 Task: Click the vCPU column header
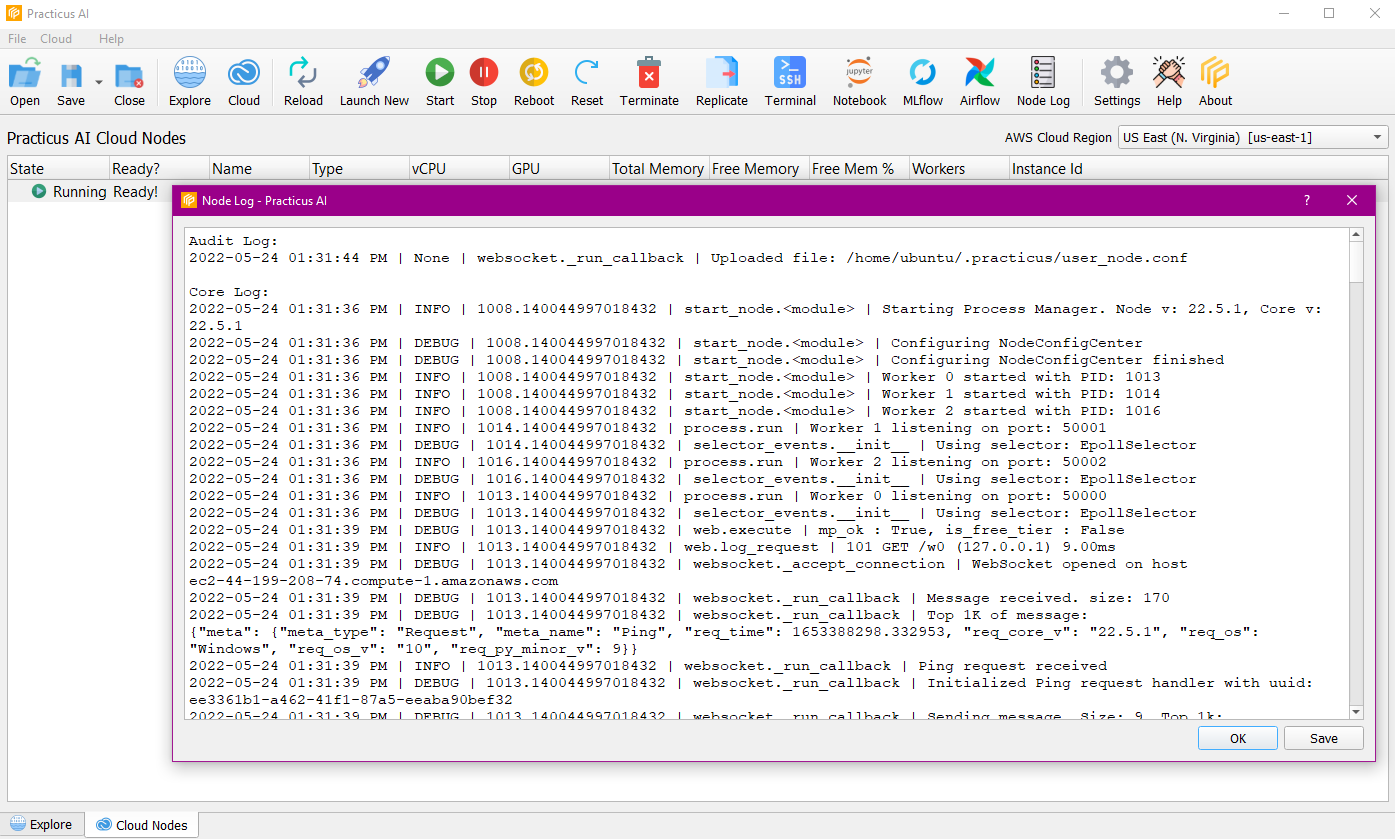pyautogui.click(x=459, y=168)
